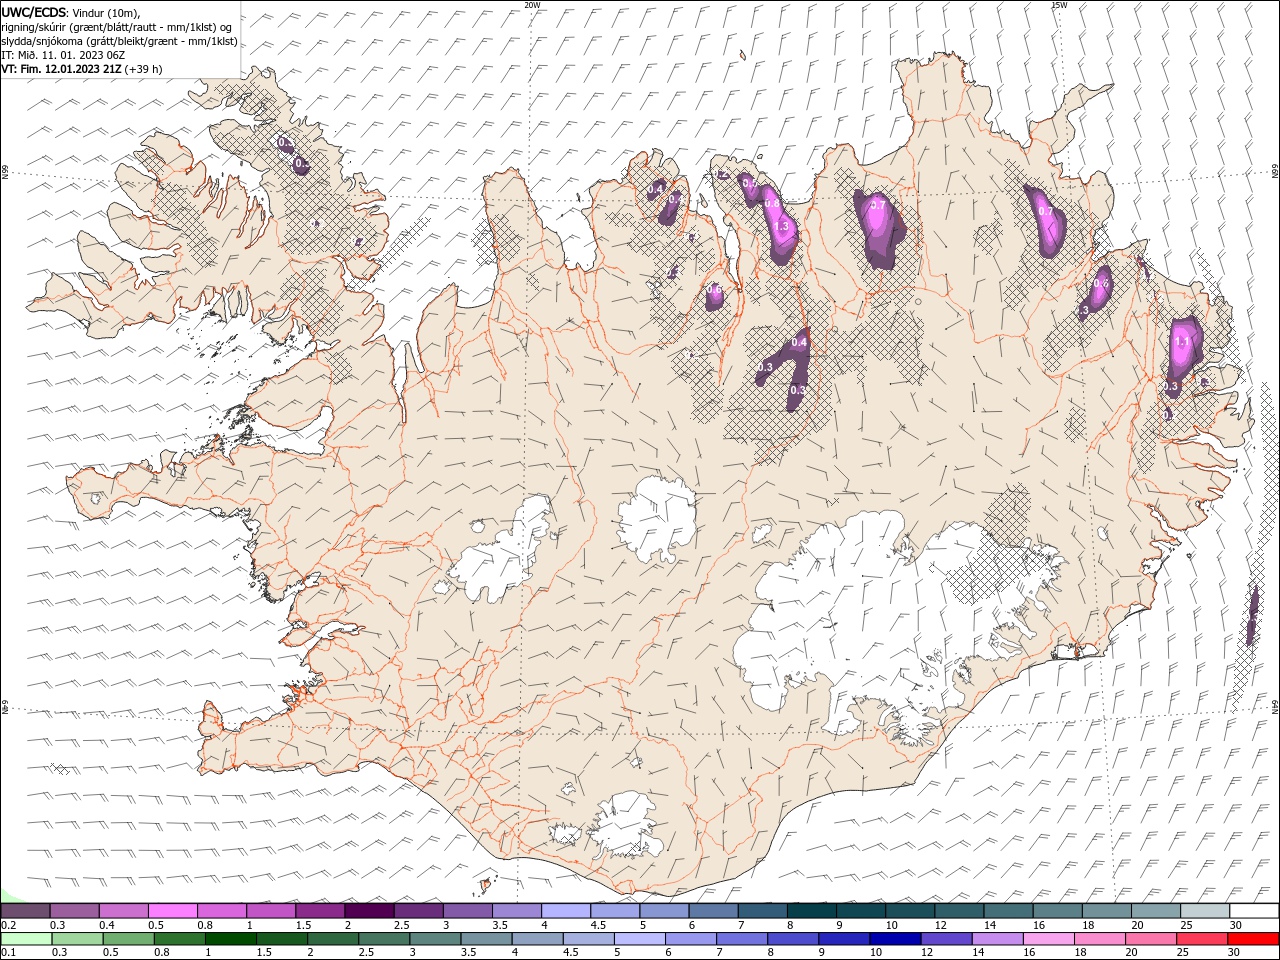The height and width of the screenshot is (960, 1280).
Task: Pick the 14 light violet rain scale swatch
Action: pyautogui.click(x=997, y=939)
